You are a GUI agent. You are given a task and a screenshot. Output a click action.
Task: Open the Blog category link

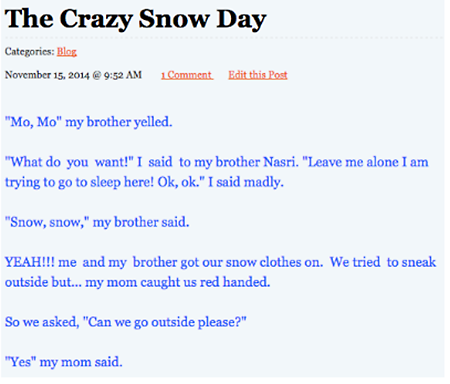(67, 52)
